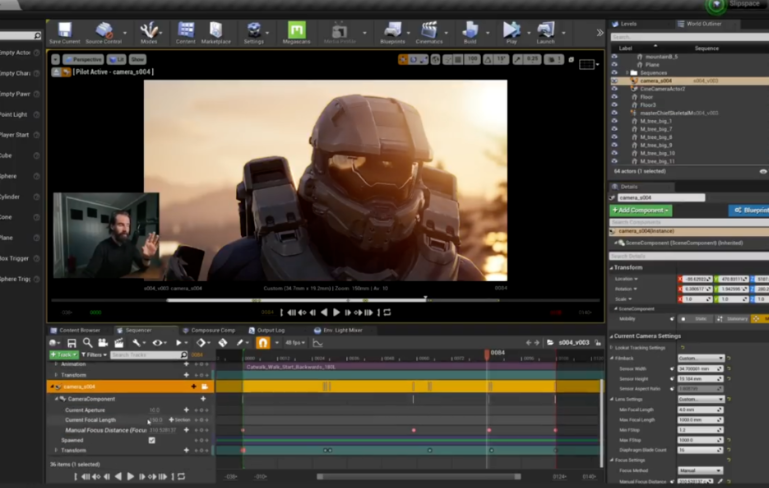769x488 pixels.
Task: Switch to the Content Browser tab
Action: (x=79, y=330)
